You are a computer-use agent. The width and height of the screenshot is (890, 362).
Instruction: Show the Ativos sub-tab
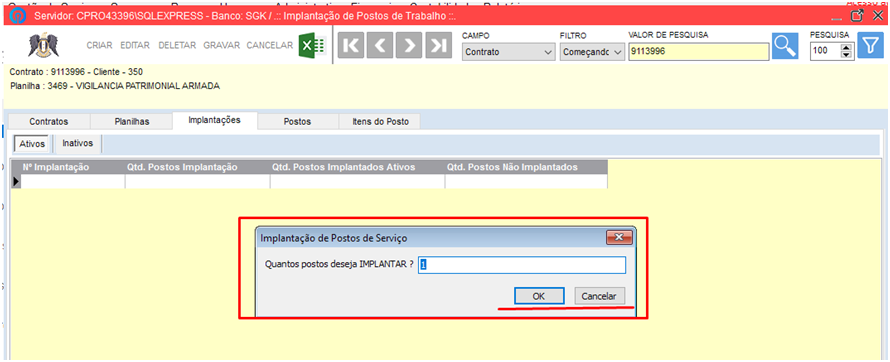(32, 144)
